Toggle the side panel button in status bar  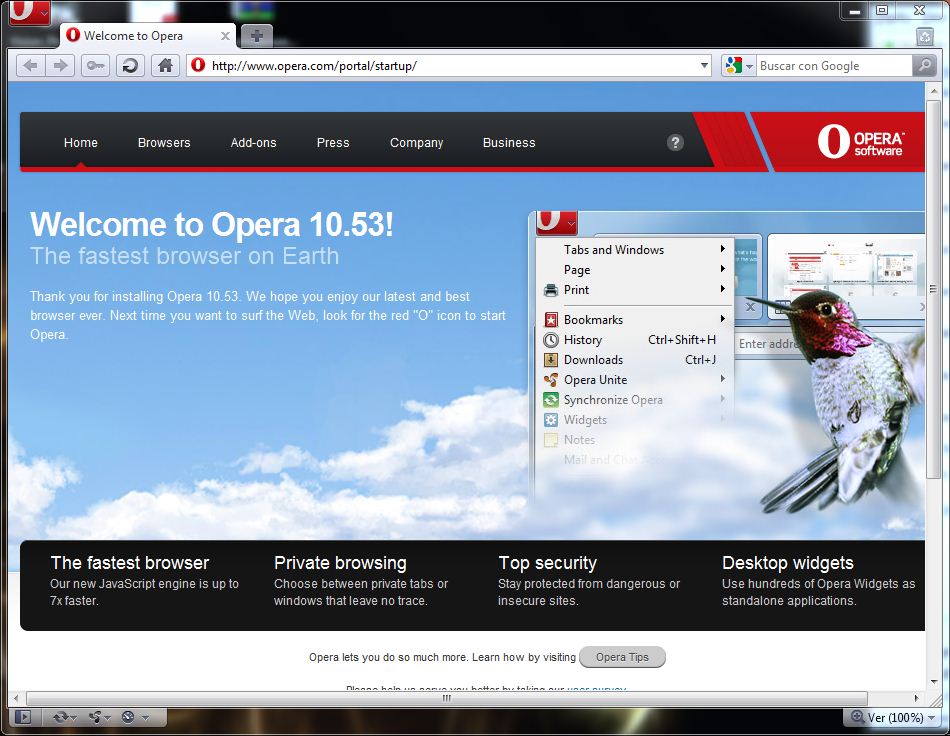pyautogui.click(x=23, y=717)
